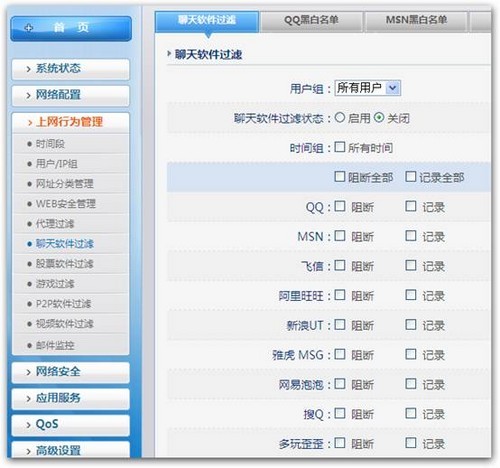Expand the QoS menu section

[x=71, y=425]
